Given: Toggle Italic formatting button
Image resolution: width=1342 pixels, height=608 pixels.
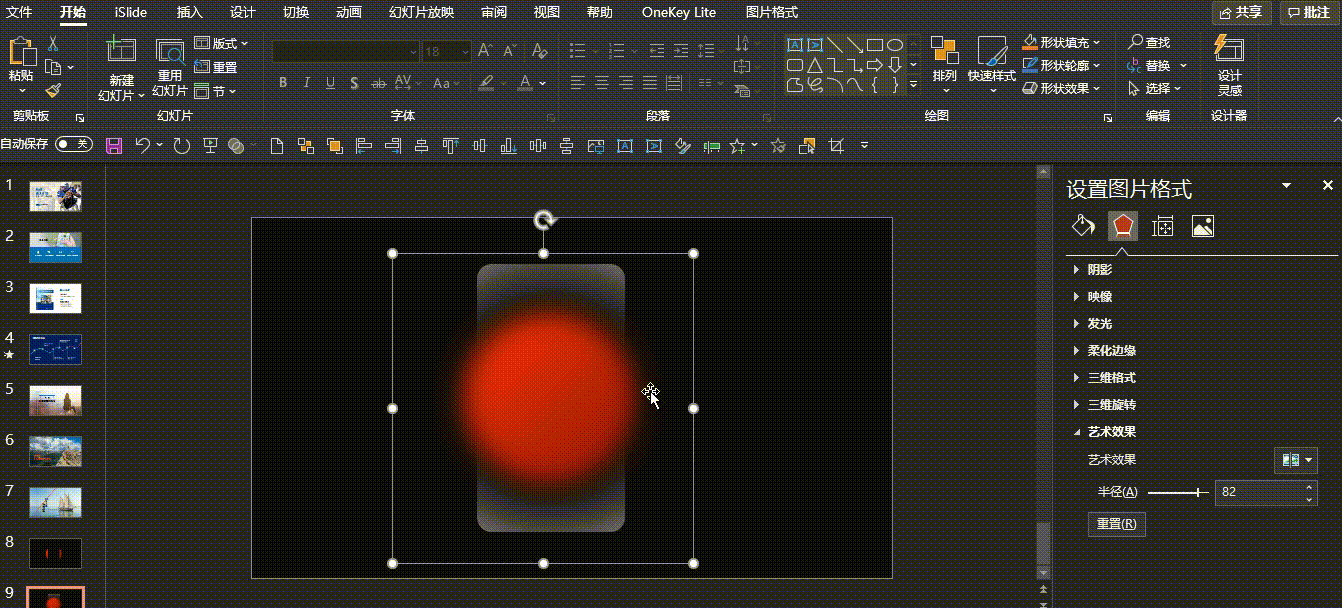Looking at the screenshot, I should point(306,83).
